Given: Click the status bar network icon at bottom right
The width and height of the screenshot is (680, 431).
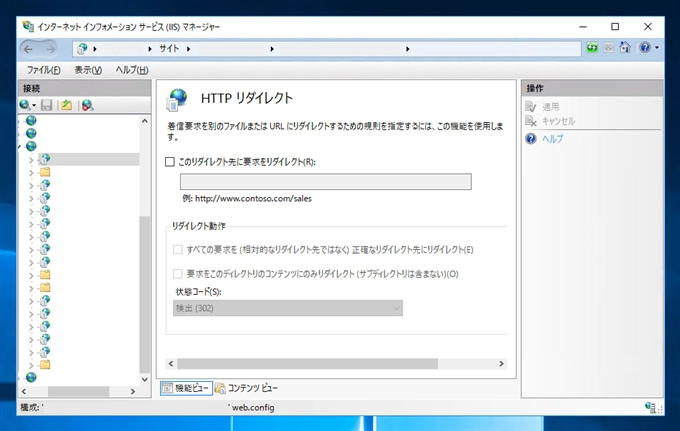Looking at the screenshot, I should (651, 407).
